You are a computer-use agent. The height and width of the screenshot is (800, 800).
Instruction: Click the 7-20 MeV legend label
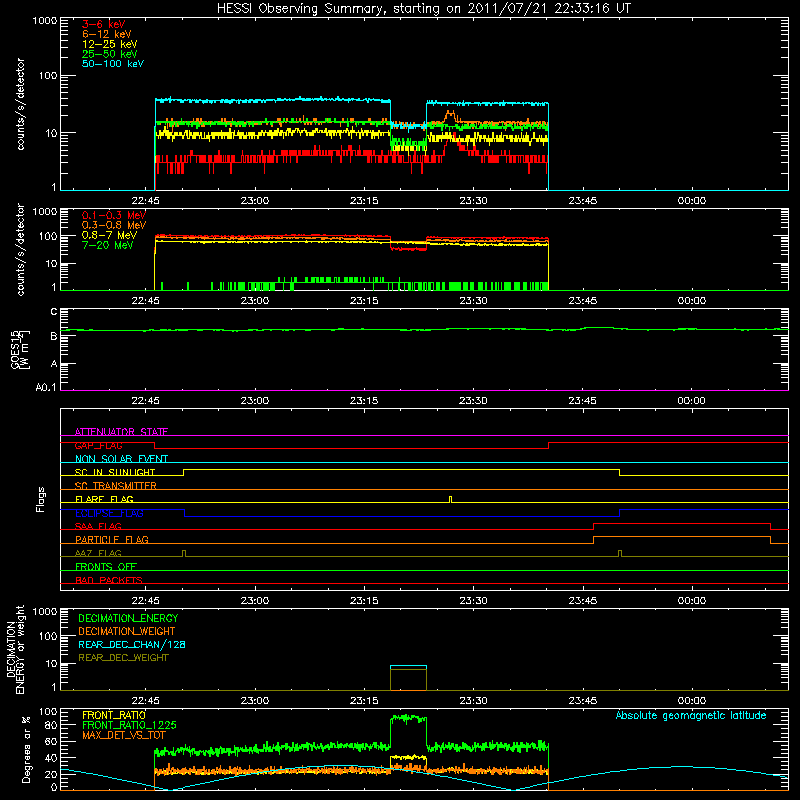pyautogui.click(x=108, y=245)
